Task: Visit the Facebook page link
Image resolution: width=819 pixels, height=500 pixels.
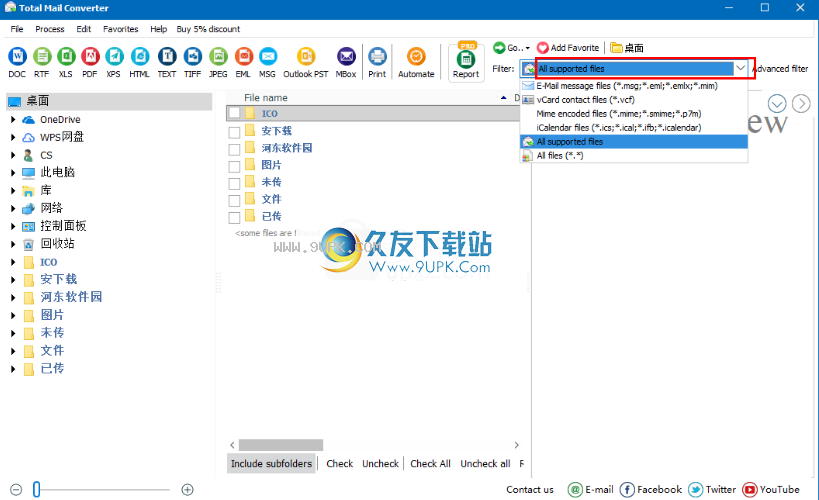Action: (651, 490)
